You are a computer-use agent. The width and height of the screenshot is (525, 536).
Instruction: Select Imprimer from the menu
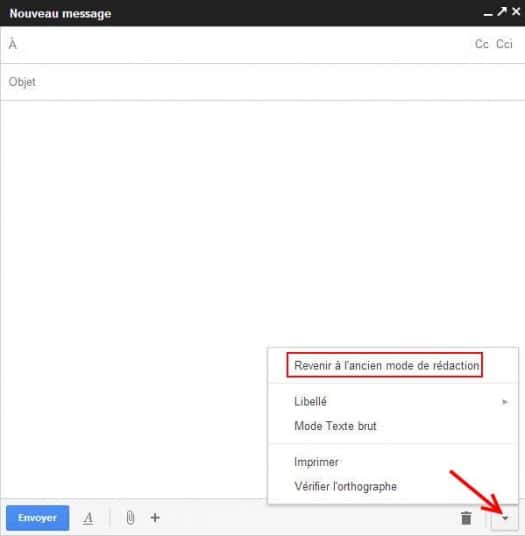(393, 462)
